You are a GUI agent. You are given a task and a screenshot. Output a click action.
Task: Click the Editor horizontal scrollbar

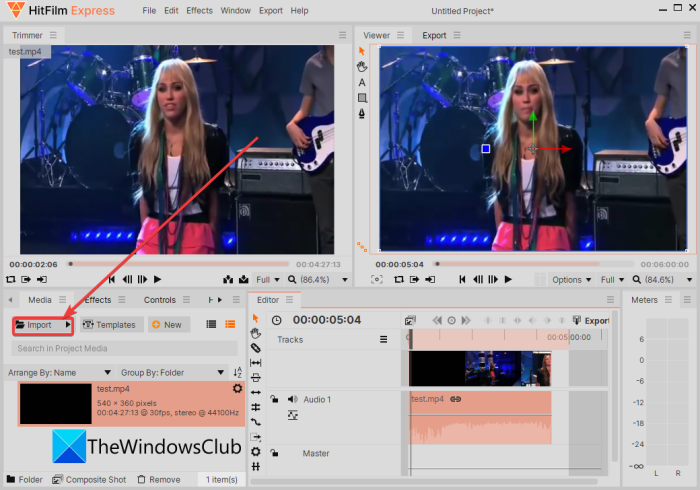pos(424,482)
